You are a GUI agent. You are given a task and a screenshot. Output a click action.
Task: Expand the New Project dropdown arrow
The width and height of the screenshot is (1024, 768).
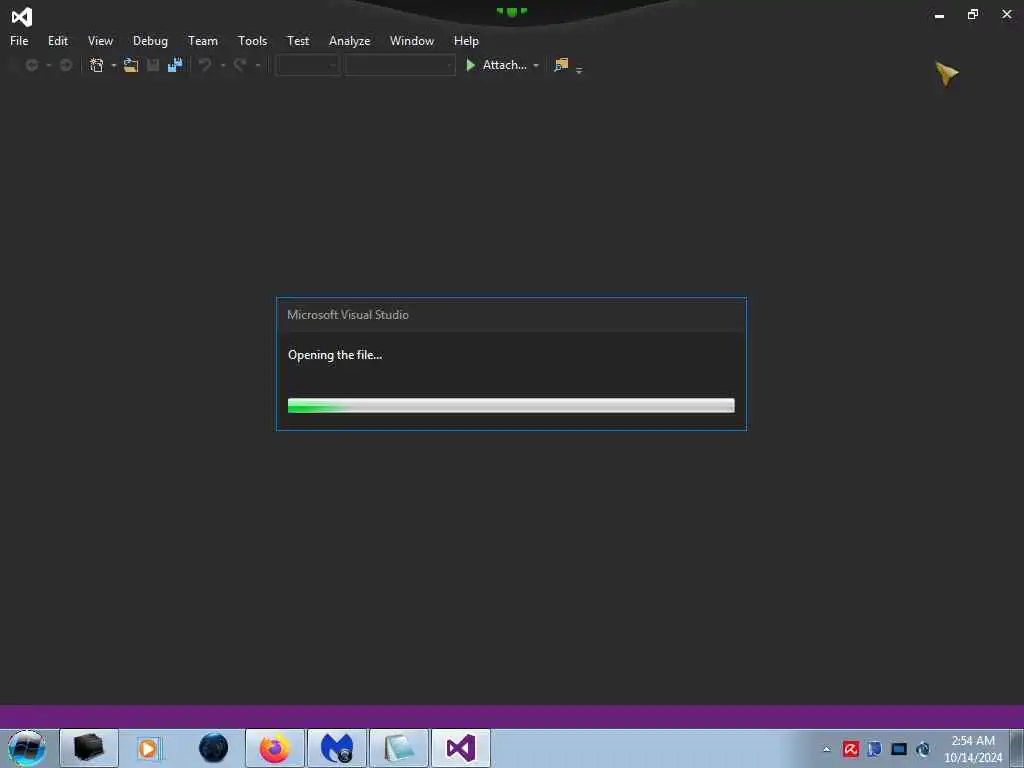(x=114, y=65)
